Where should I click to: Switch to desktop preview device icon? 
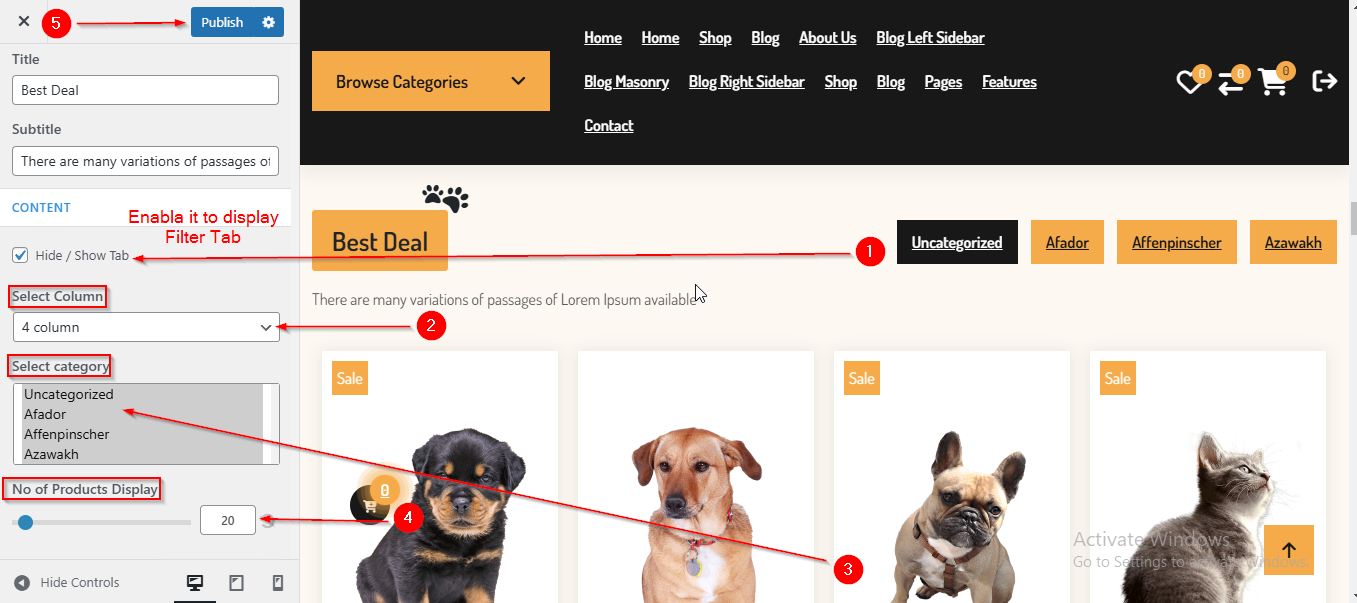coord(195,583)
